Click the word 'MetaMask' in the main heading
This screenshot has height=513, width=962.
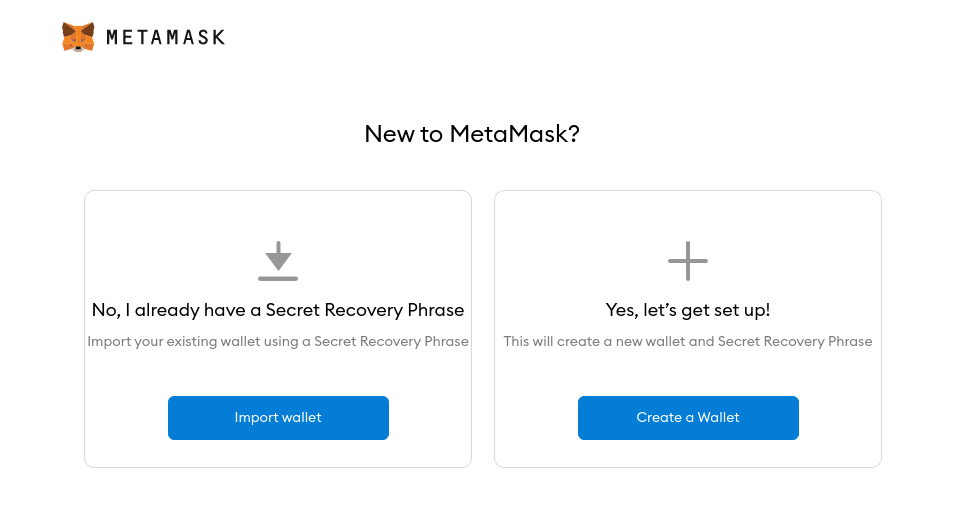509,134
